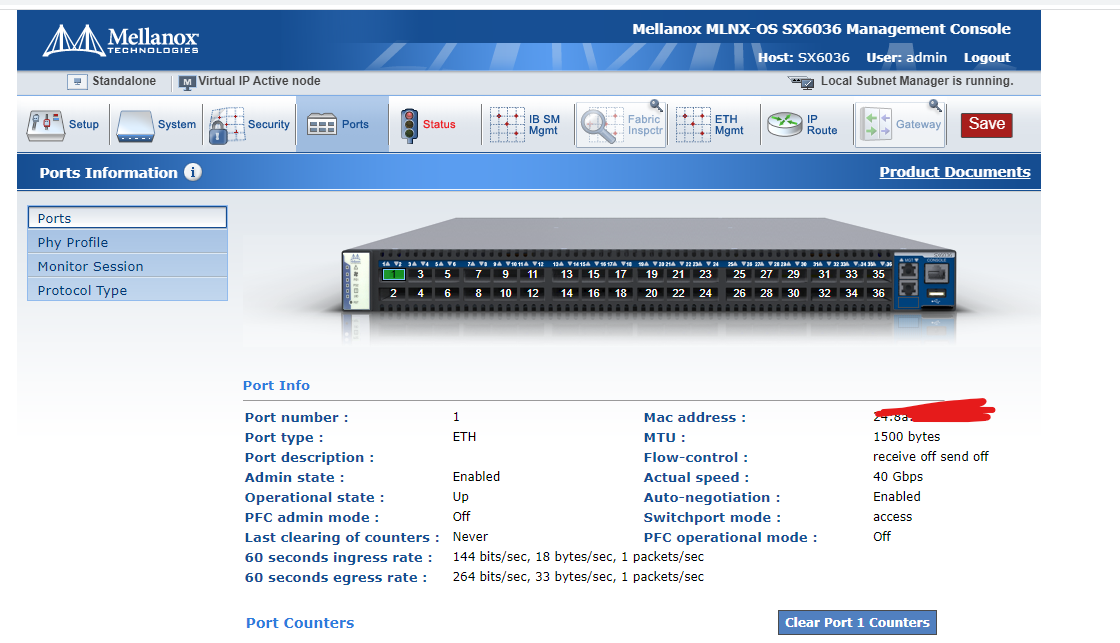
Task: Click the Mellanox Technologies logo
Action: pos(121,40)
